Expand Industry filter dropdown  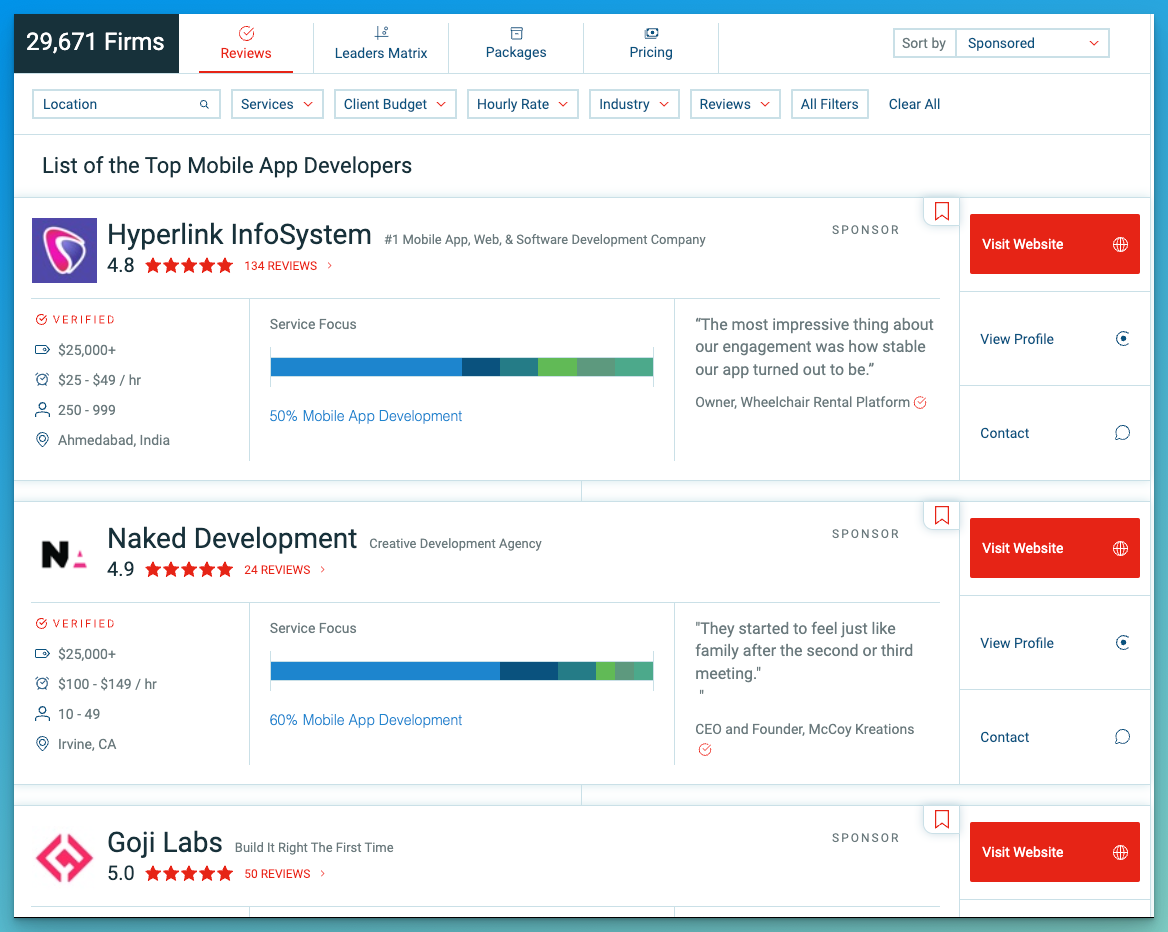pos(634,104)
